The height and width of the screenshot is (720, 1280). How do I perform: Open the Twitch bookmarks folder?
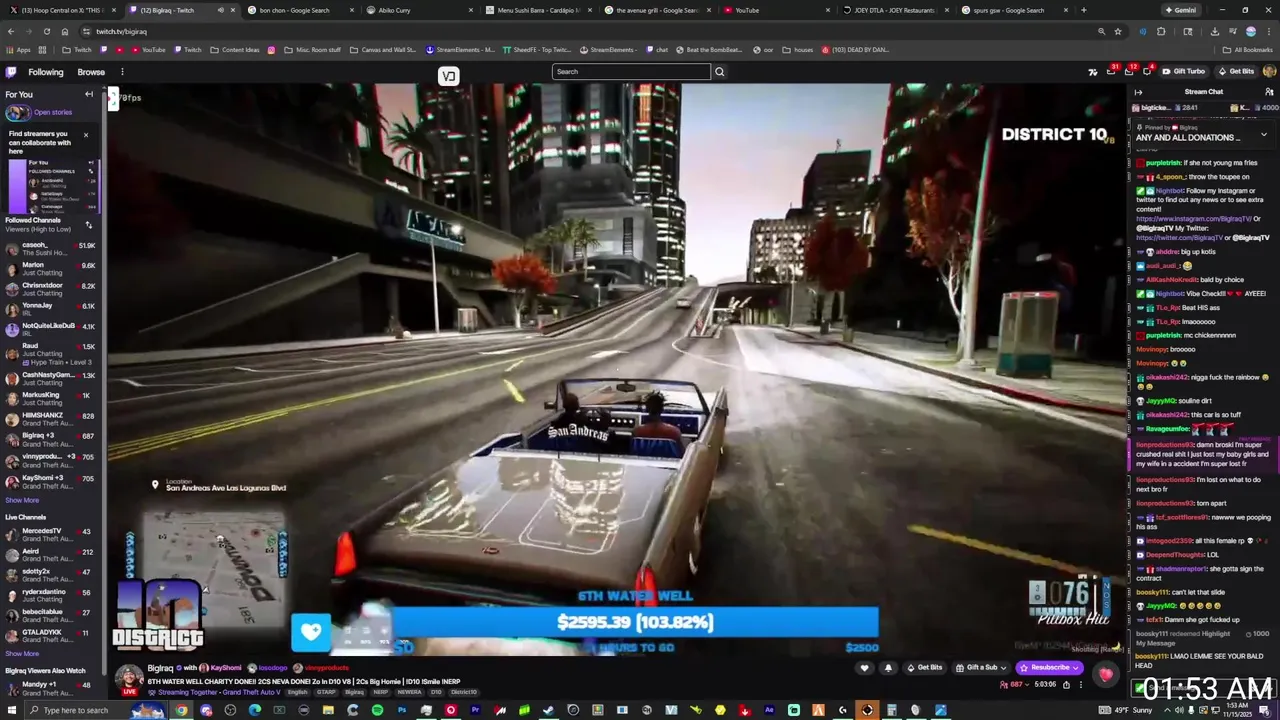tap(77, 50)
